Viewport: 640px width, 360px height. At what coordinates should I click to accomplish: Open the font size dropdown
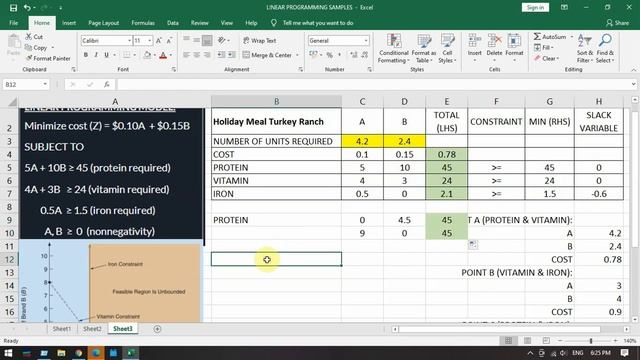(x=150, y=40)
